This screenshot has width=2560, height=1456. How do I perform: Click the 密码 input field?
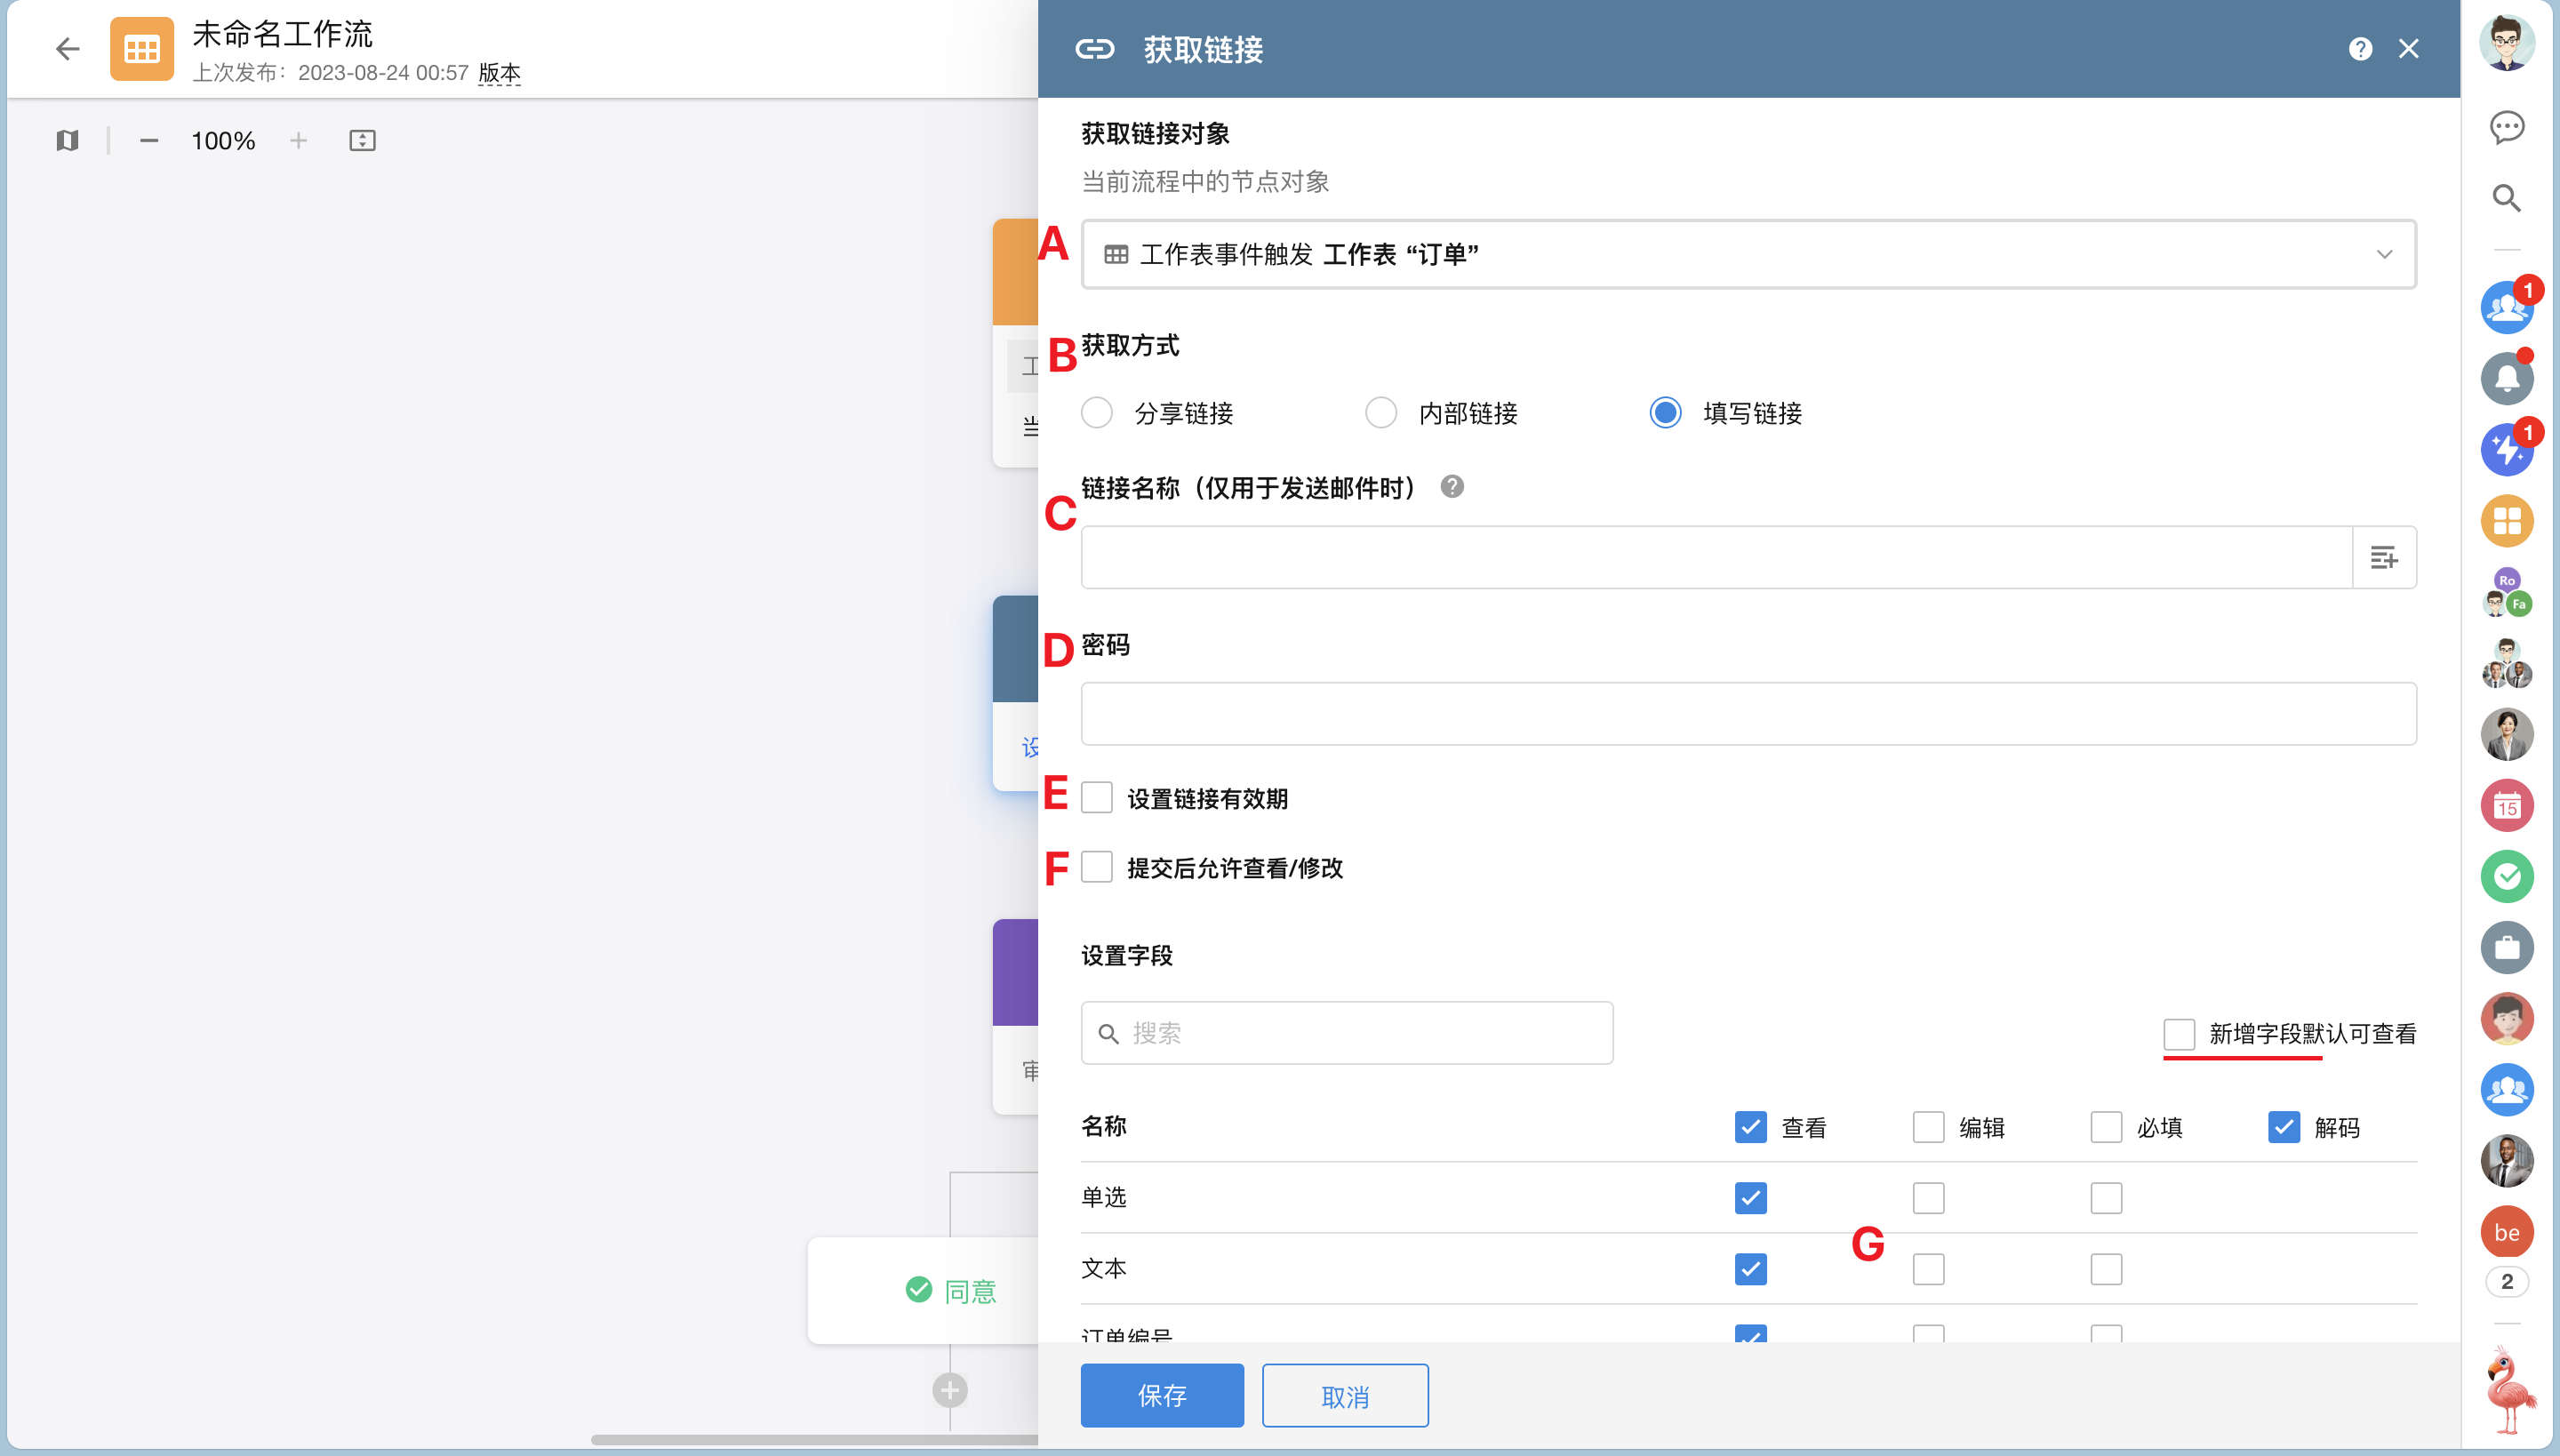coord(1748,713)
